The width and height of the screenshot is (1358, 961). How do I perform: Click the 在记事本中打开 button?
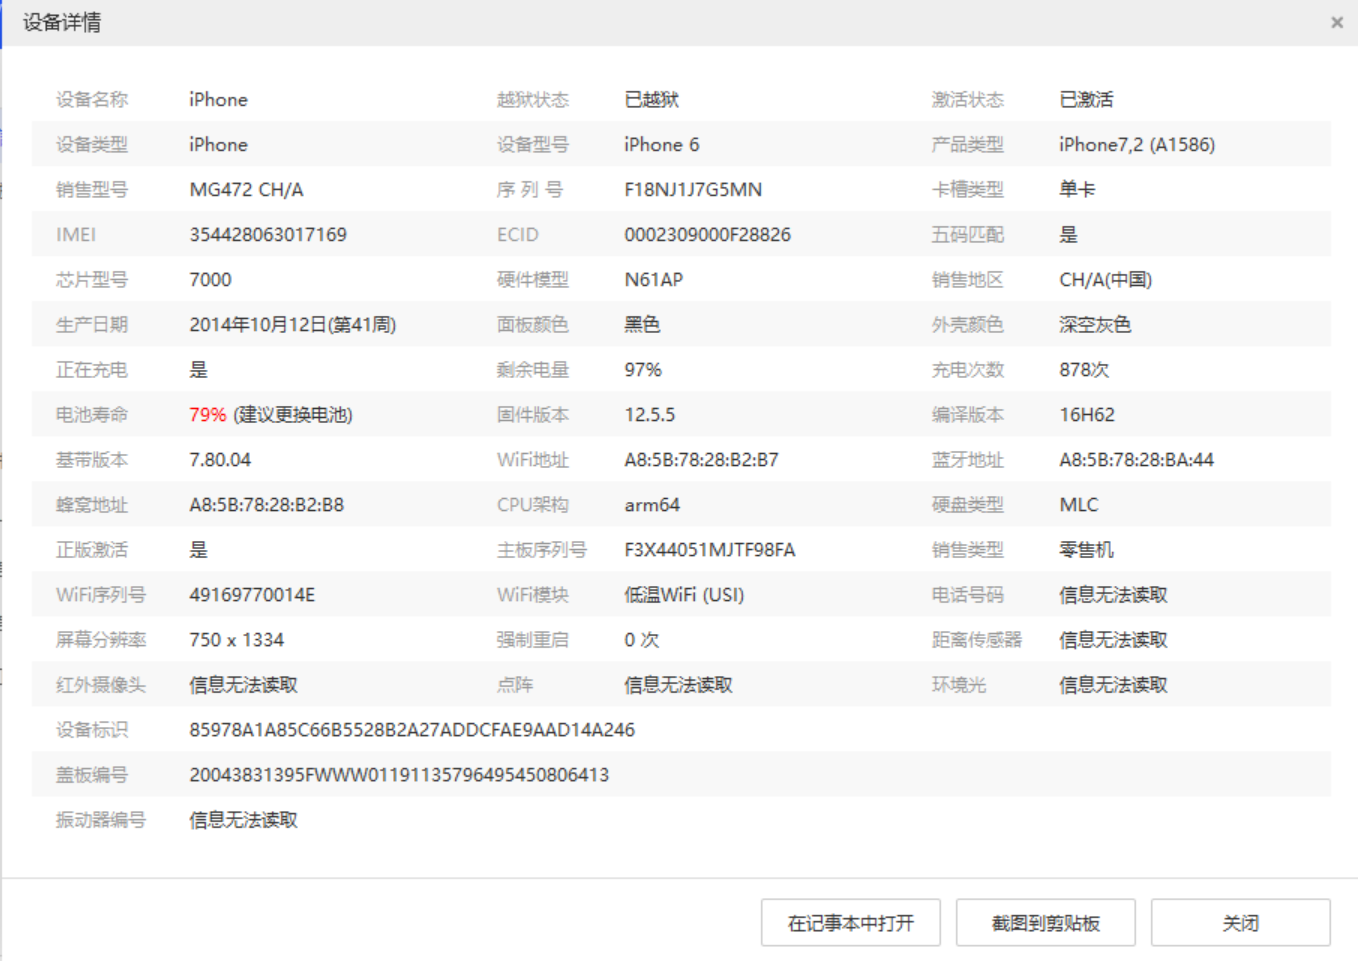coord(850,922)
